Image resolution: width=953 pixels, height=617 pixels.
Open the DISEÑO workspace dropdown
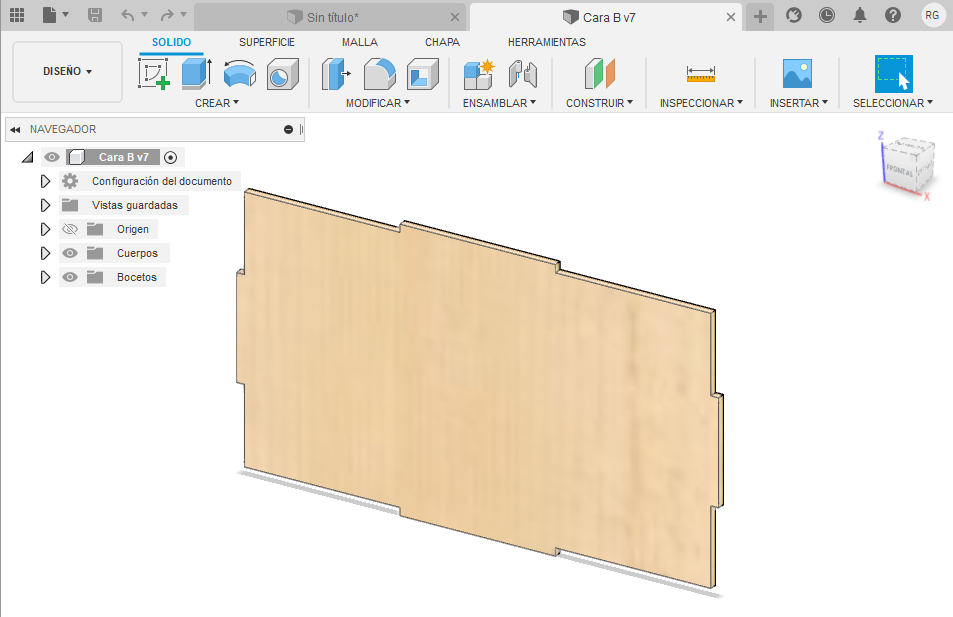tap(67, 72)
